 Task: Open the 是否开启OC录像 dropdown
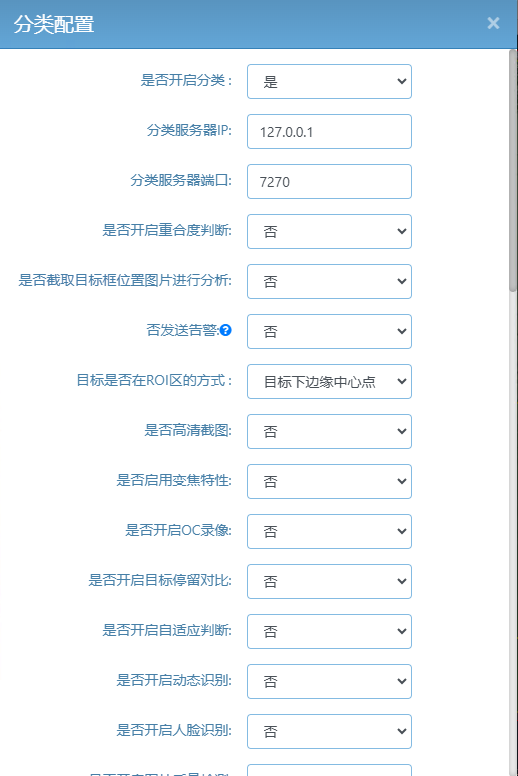[x=330, y=532]
